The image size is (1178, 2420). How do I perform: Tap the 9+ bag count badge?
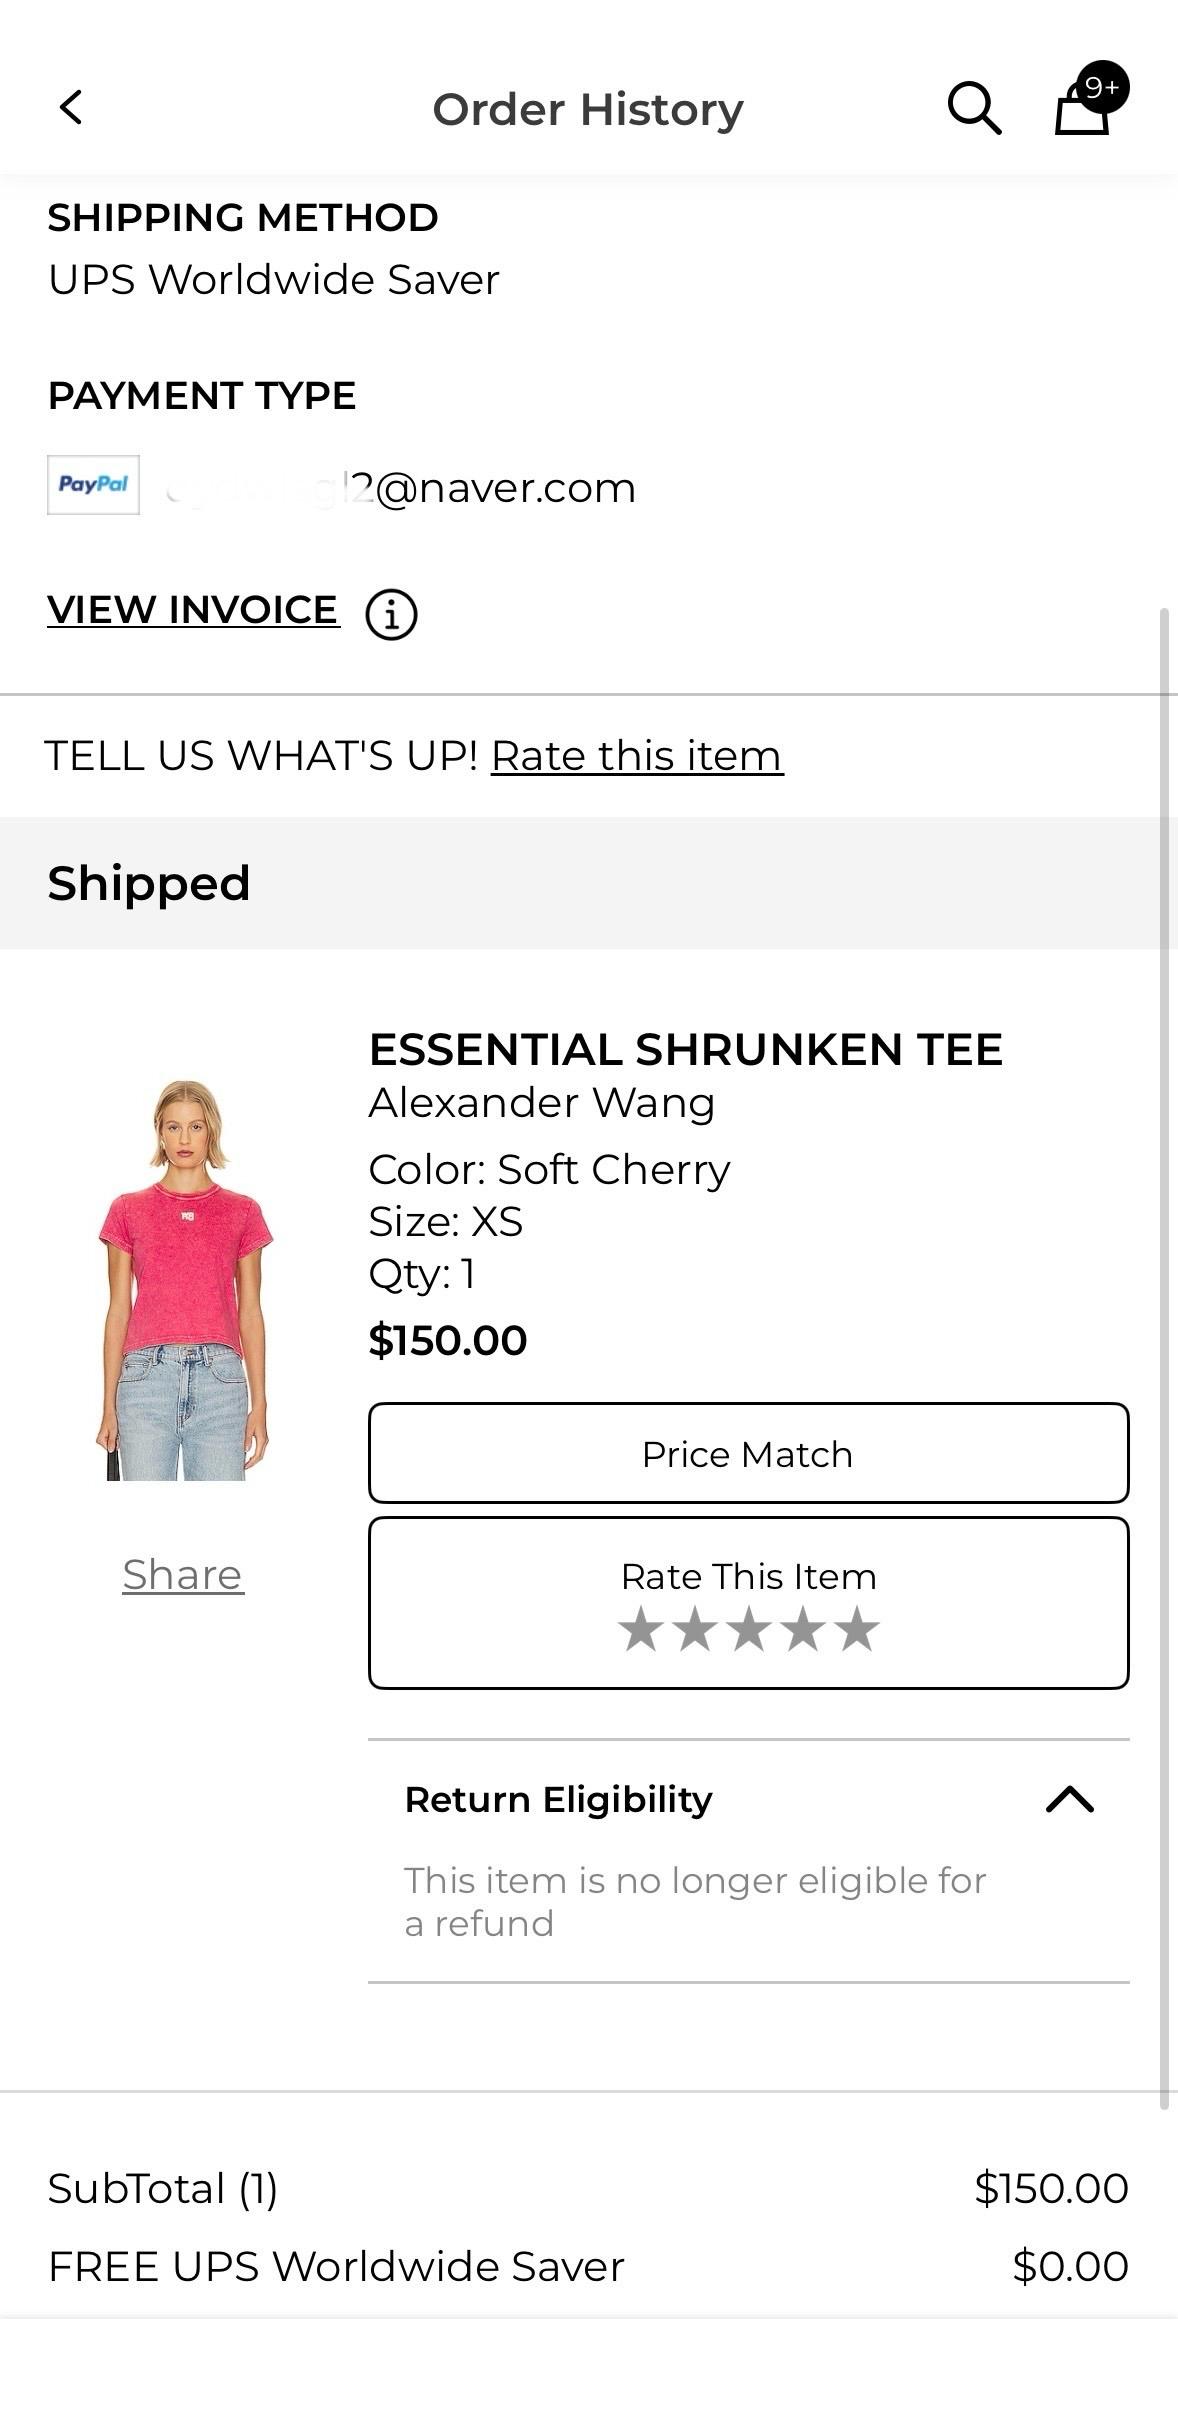coord(1103,88)
